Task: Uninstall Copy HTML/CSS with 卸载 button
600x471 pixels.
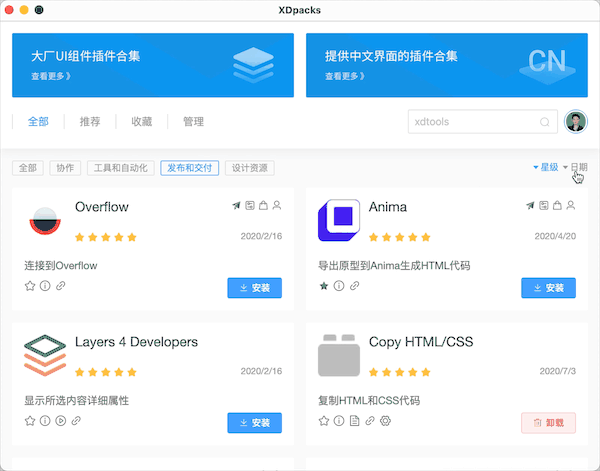Action: 548,423
